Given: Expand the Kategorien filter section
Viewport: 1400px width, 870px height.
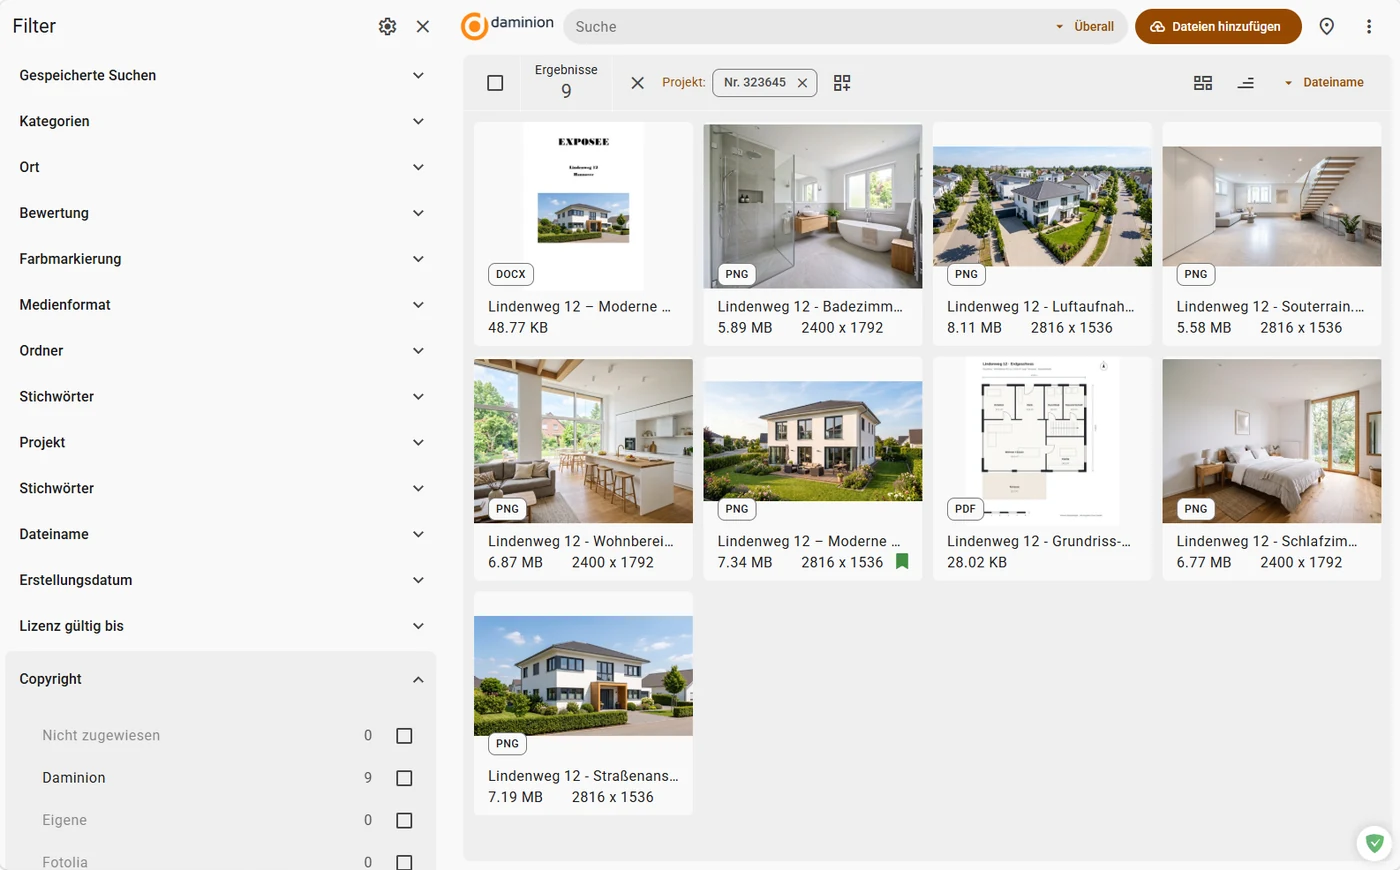Looking at the screenshot, I should (x=221, y=122).
